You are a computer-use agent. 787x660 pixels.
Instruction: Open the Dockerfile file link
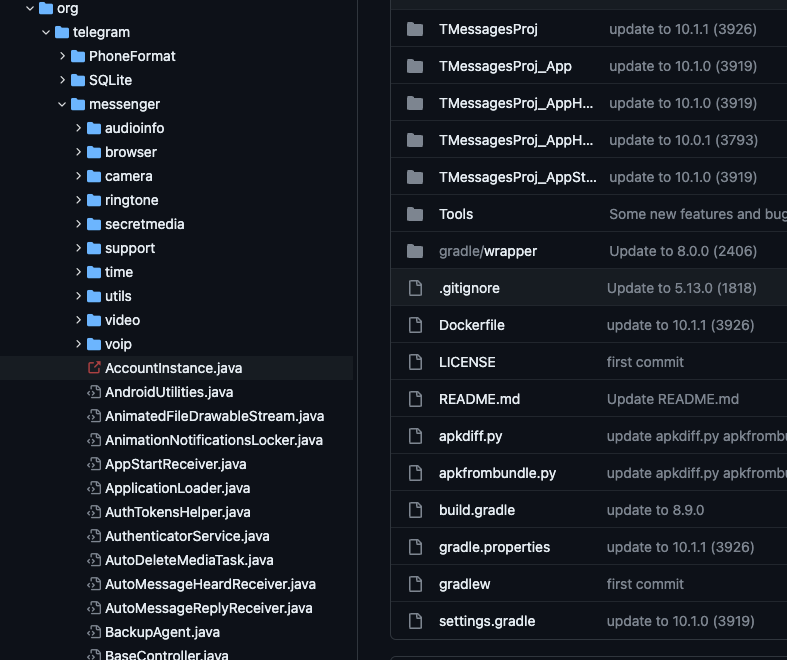[x=472, y=325]
